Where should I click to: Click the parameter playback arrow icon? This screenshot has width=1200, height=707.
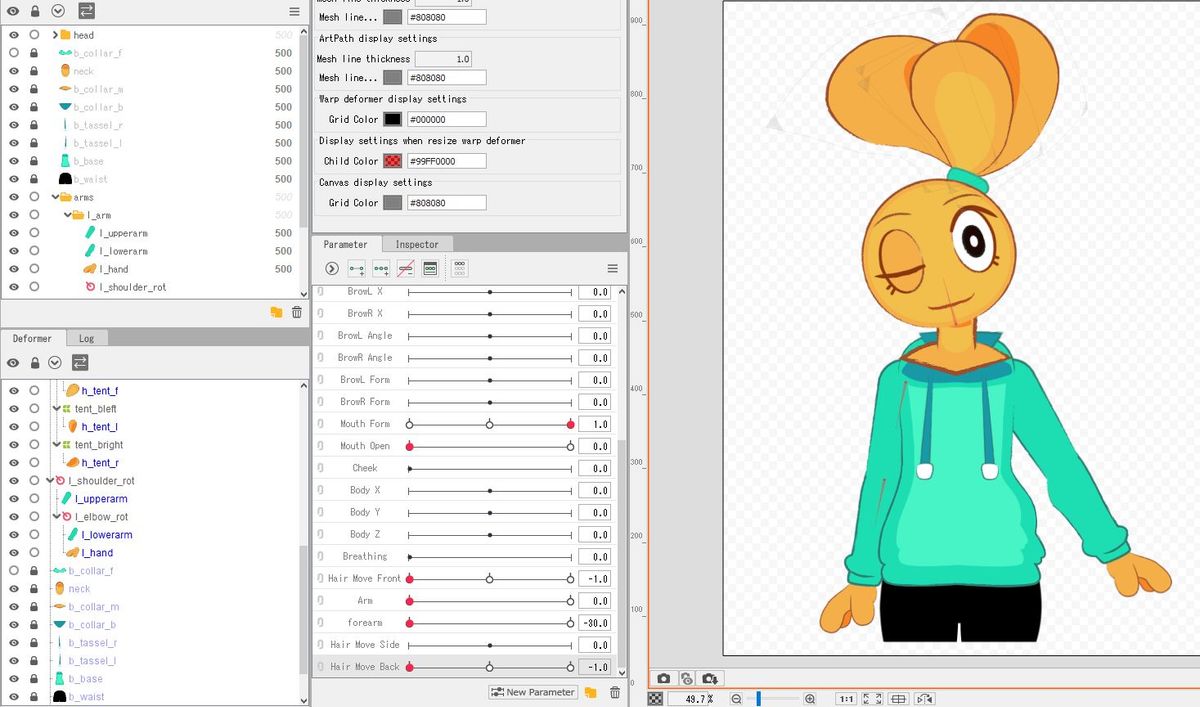[x=332, y=268]
